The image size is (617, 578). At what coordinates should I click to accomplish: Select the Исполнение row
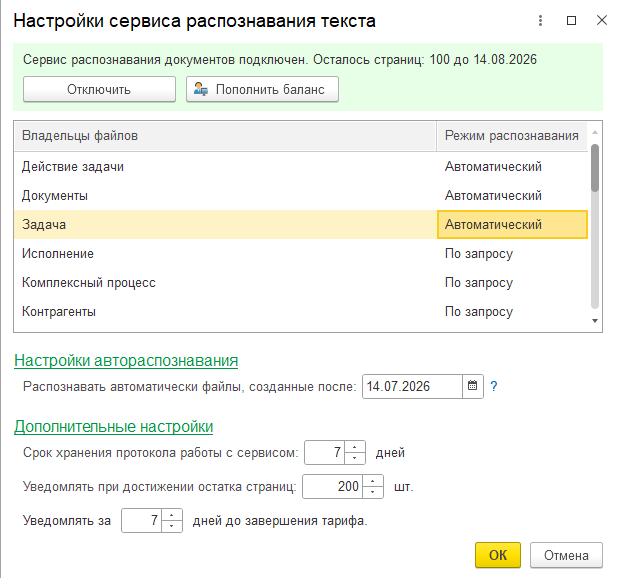tap(301, 254)
